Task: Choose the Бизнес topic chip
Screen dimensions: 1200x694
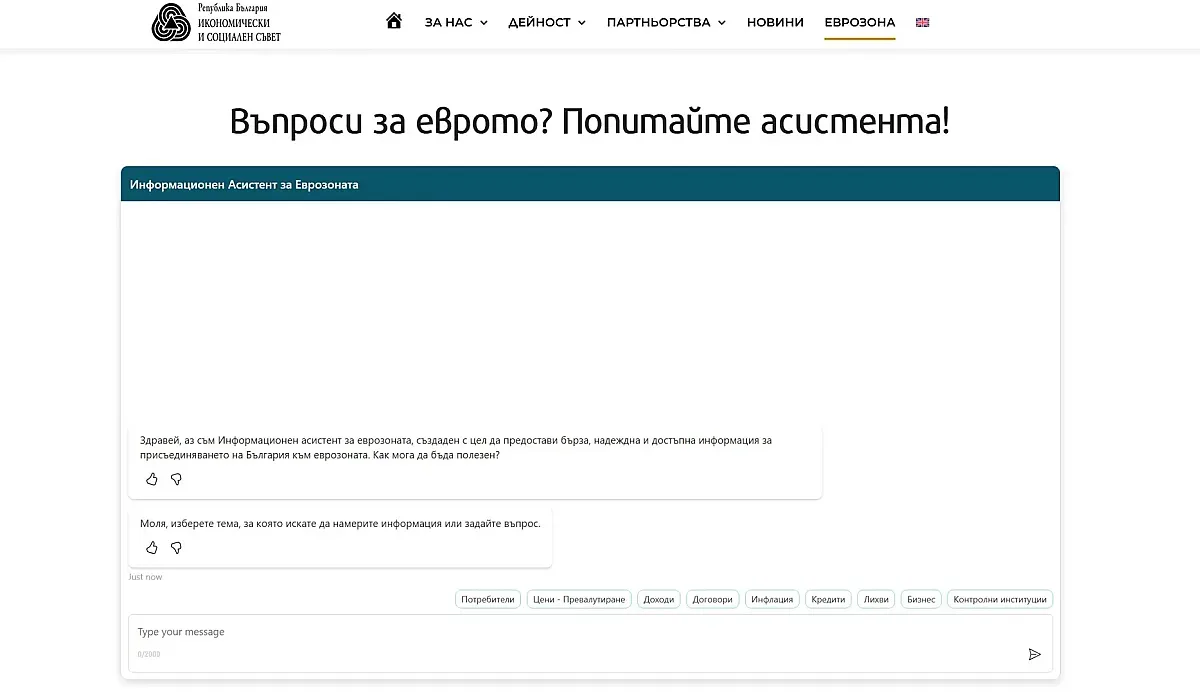Action: tap(921, 599)
